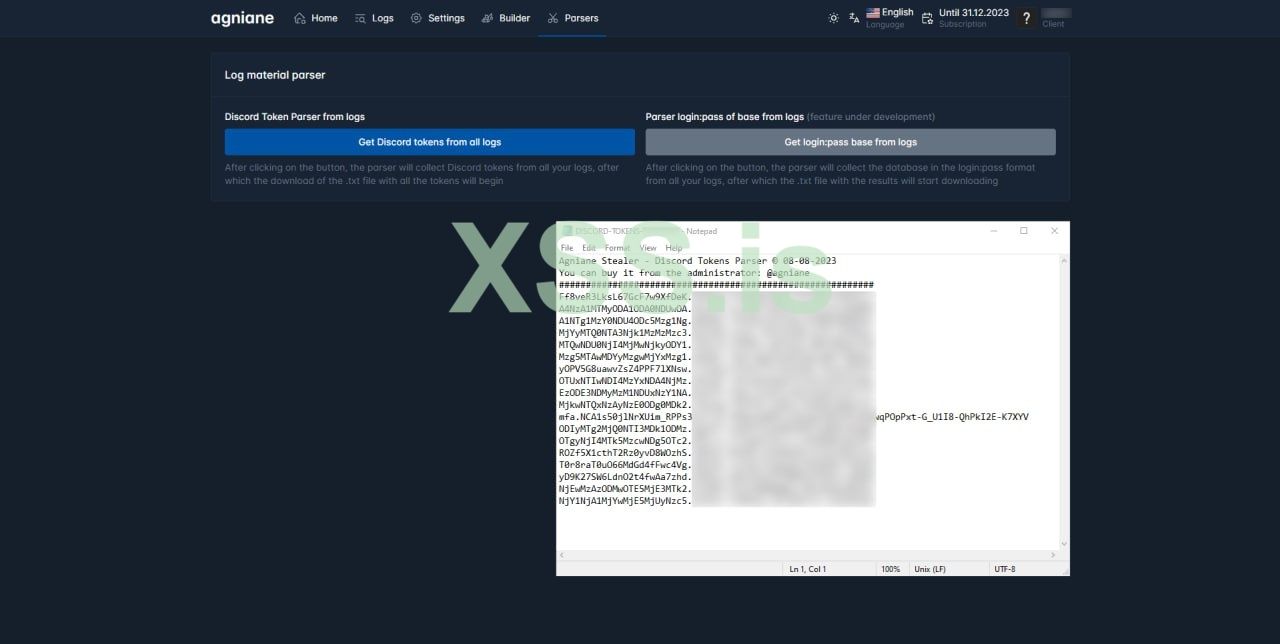Click the subscription calendar icon
Image resolution: width=1280 pixels, height=644 pixels.
point(927,18)
